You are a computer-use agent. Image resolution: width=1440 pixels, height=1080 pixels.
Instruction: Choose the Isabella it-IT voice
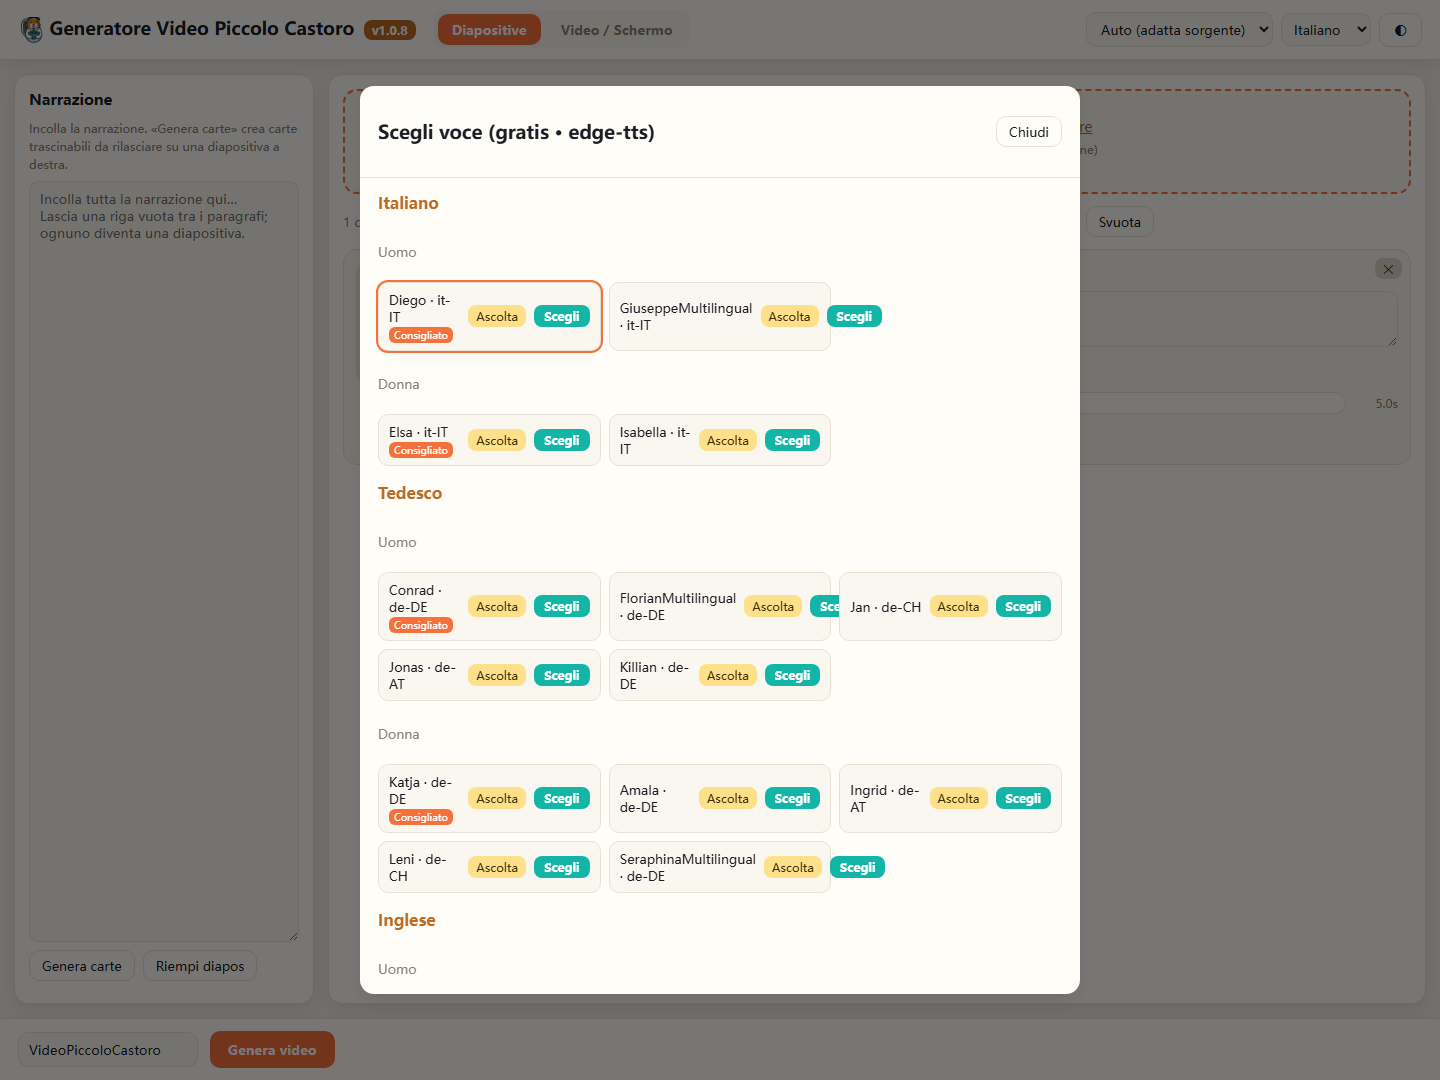792,441
